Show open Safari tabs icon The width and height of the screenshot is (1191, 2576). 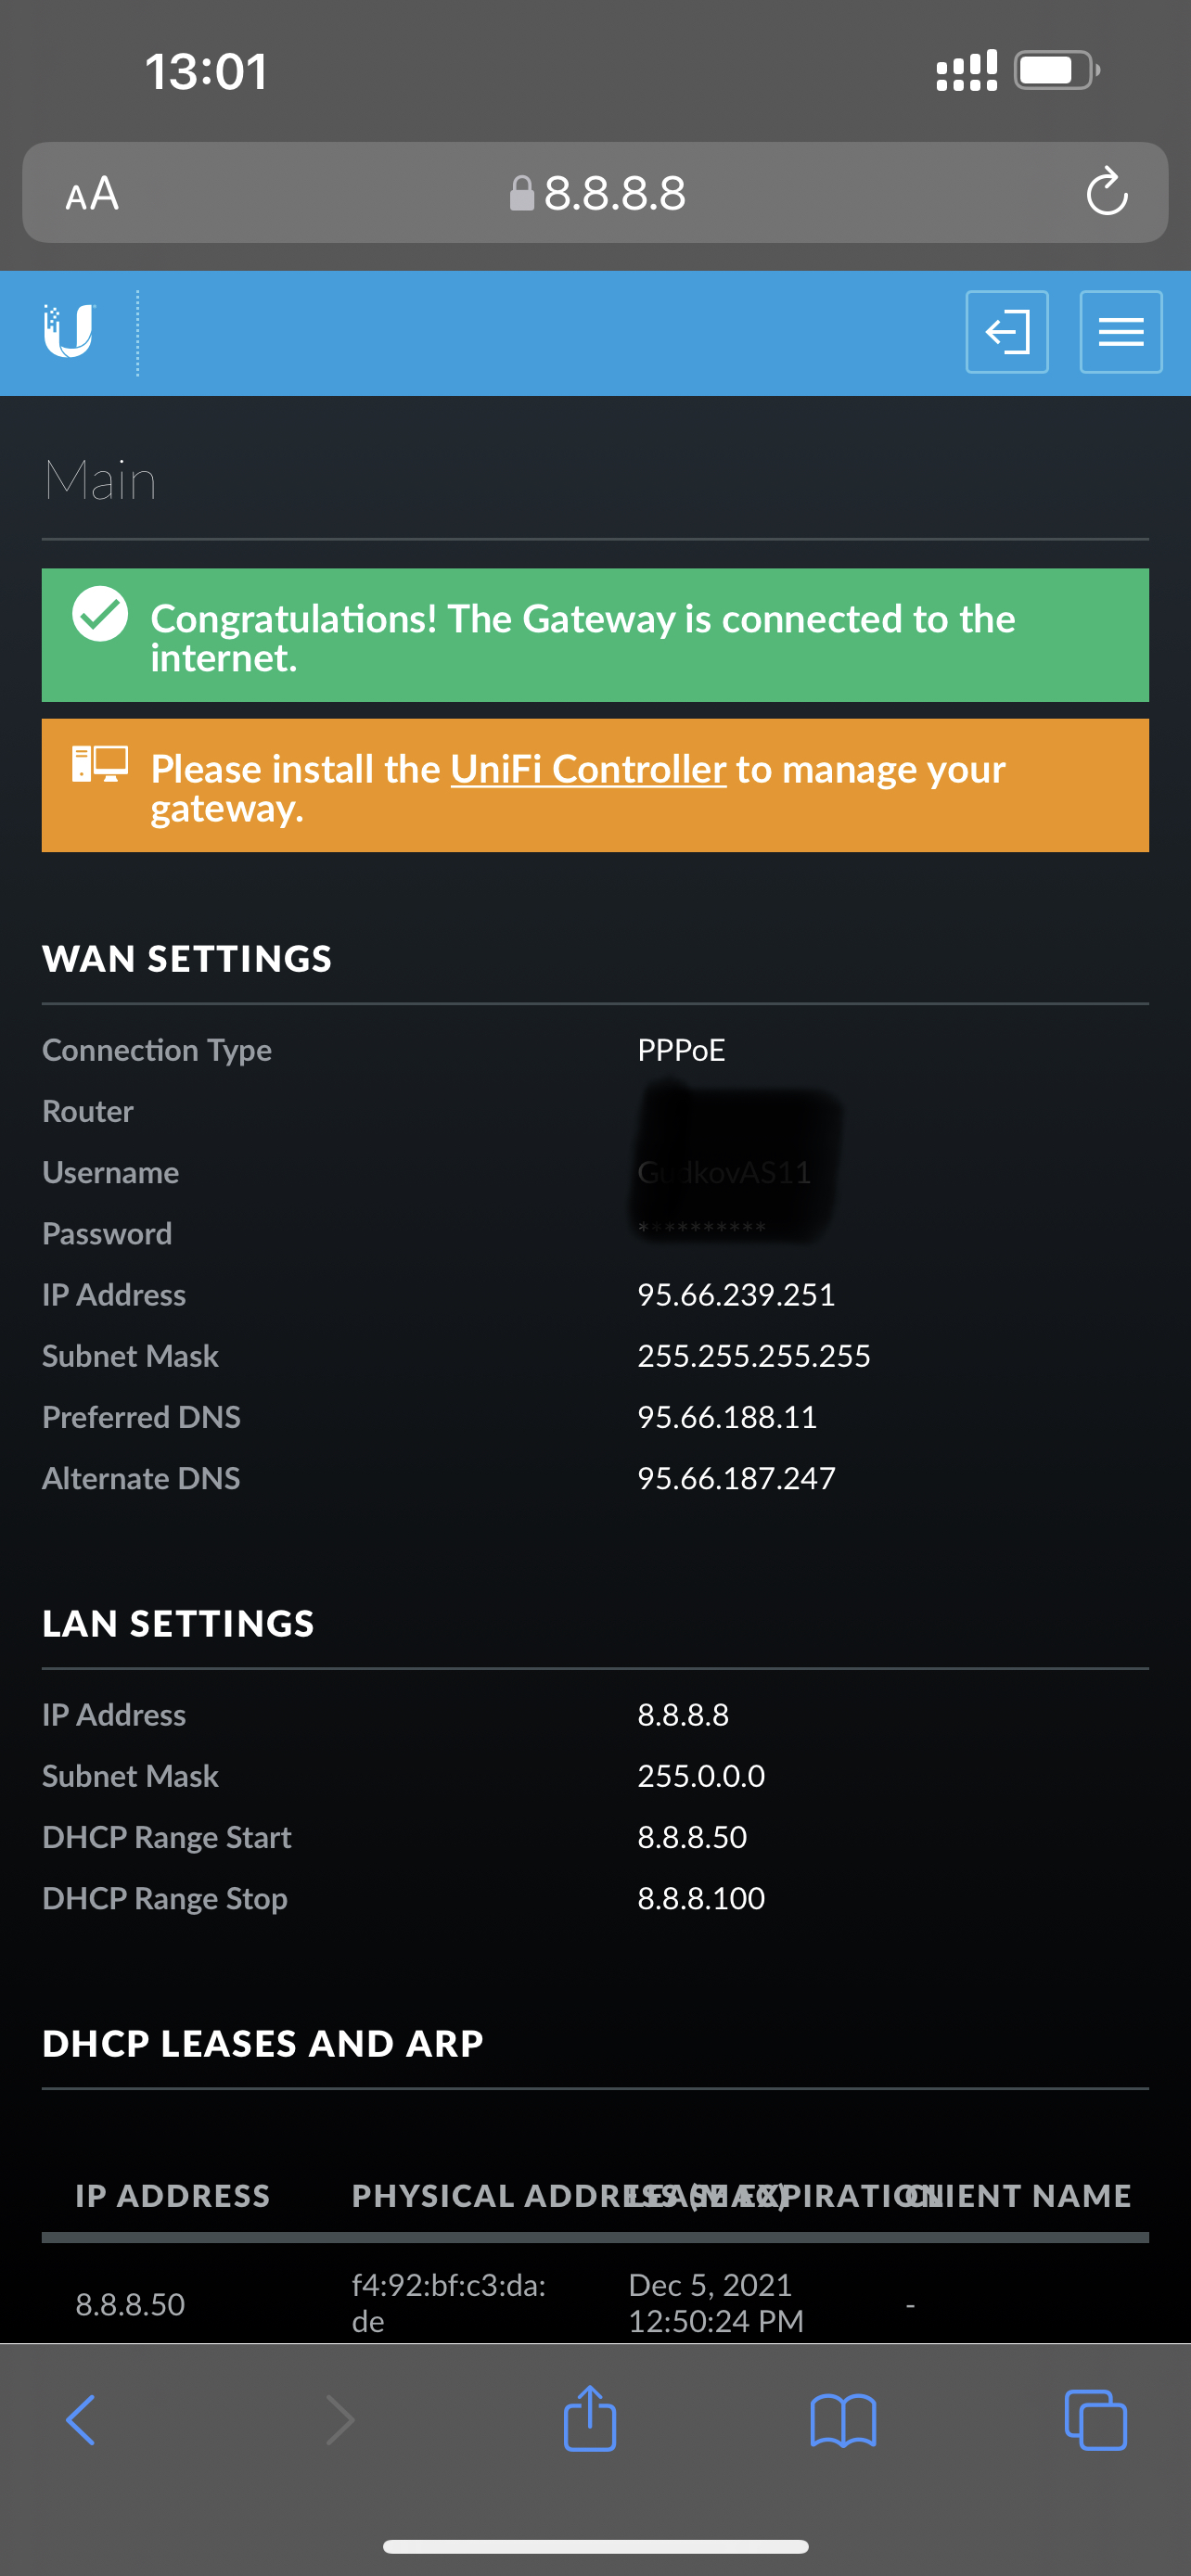coord(1096,2420)
